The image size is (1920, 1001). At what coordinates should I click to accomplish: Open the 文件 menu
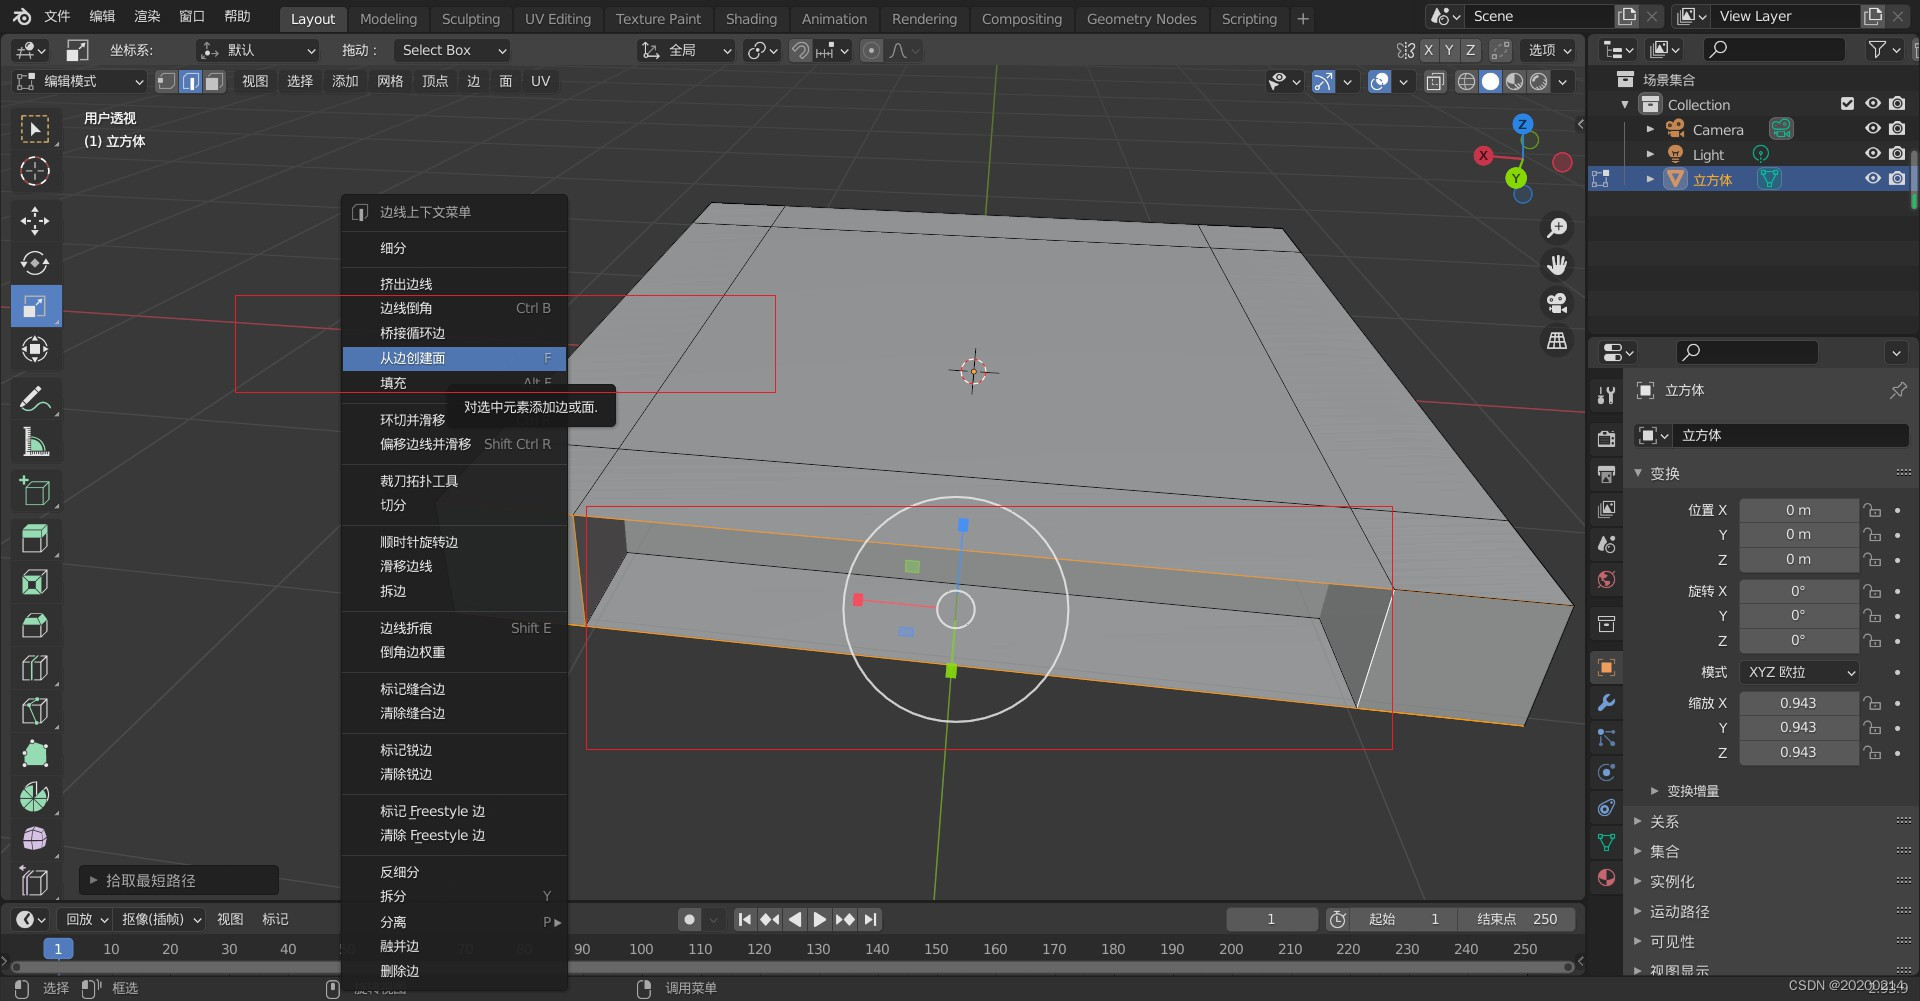pyautogui.click(x=58, y=17)
